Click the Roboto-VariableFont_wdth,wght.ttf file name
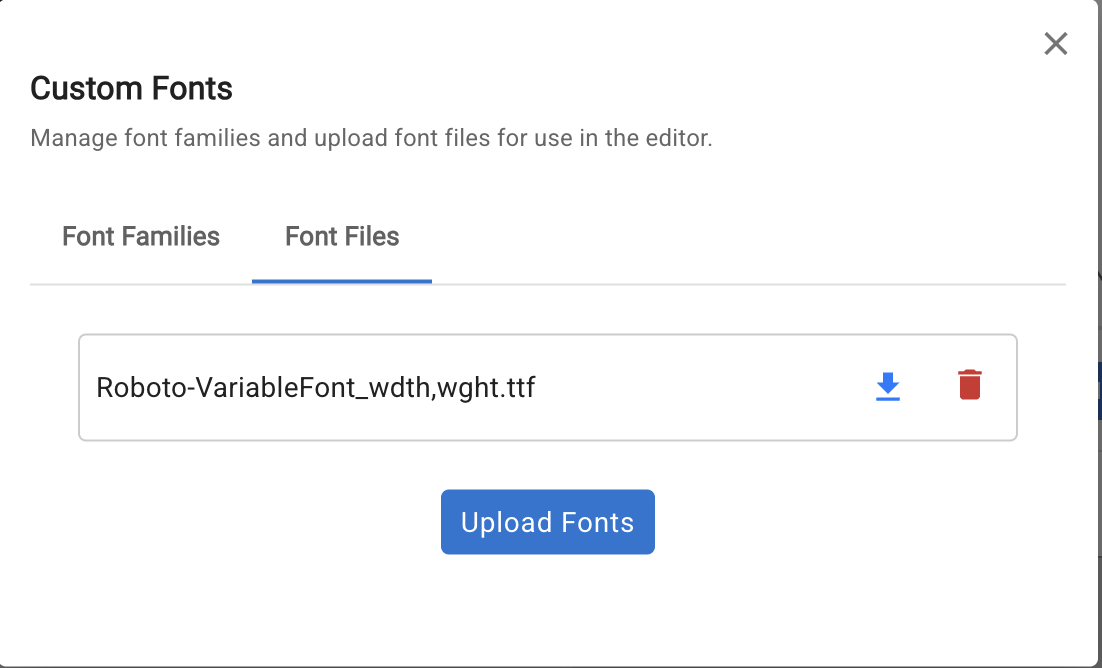This screenshot has height=668, width=1102. pos(316,387)
